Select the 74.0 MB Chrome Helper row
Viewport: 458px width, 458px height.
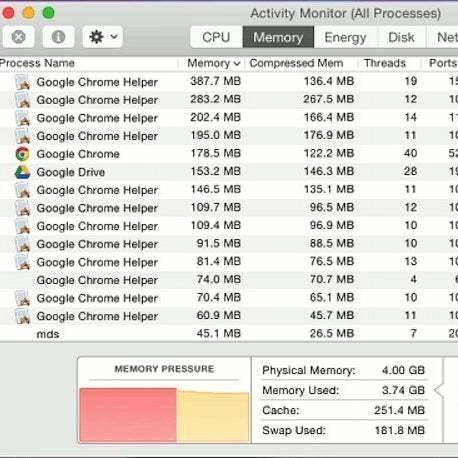229,280
